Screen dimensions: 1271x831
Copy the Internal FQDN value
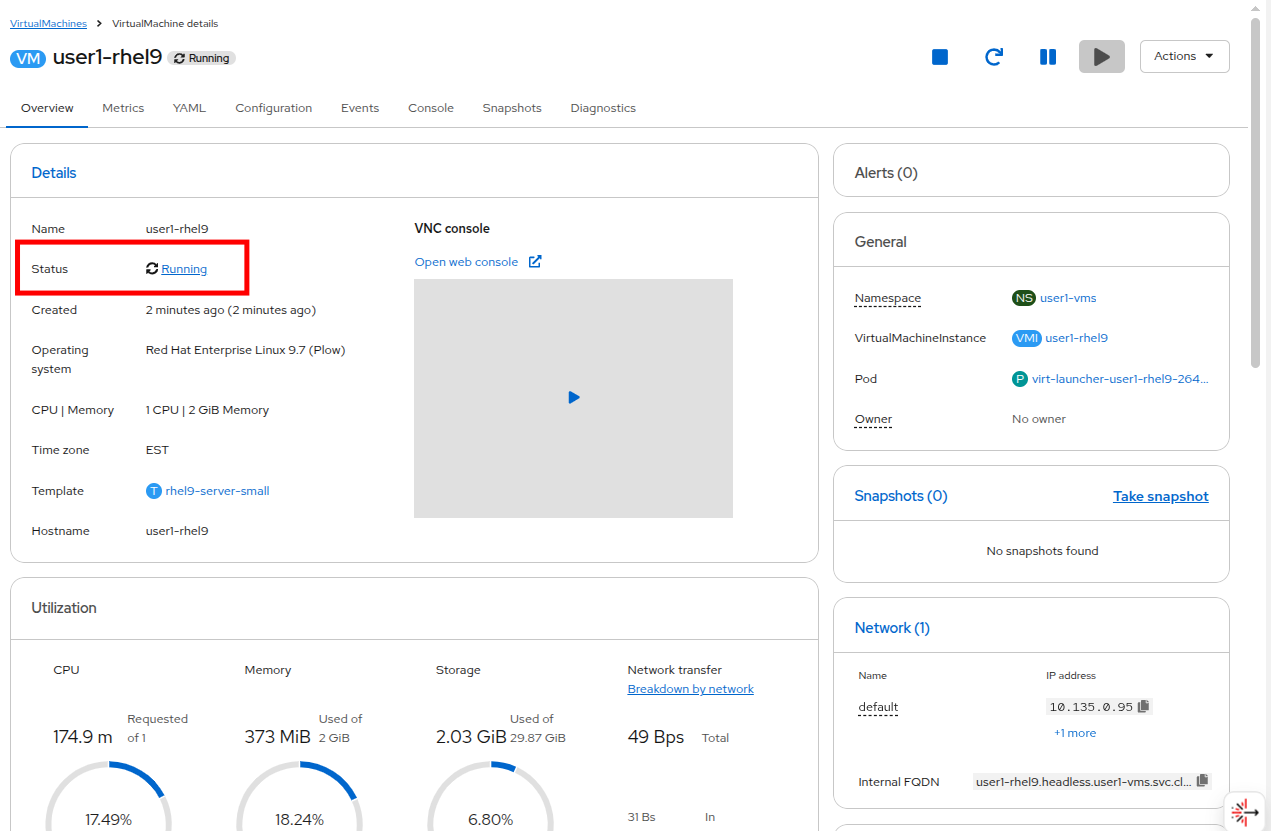coord(1203,781)
